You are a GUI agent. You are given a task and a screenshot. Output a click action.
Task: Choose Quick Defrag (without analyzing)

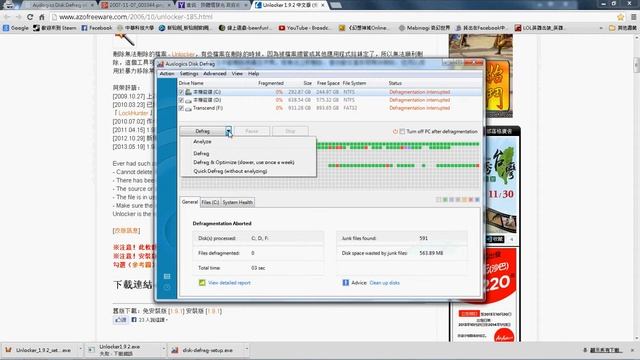248,171
